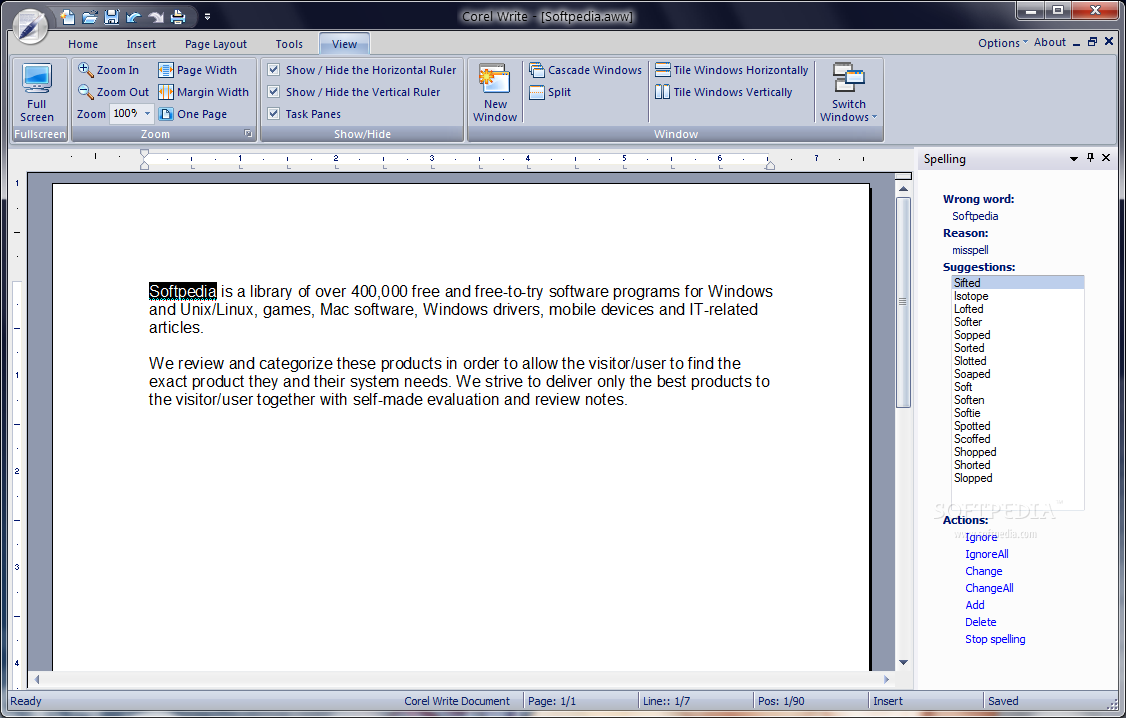This screenshot has height=718, width=1126.
Task: Click Zoom Out
Action: coord(113,92)
